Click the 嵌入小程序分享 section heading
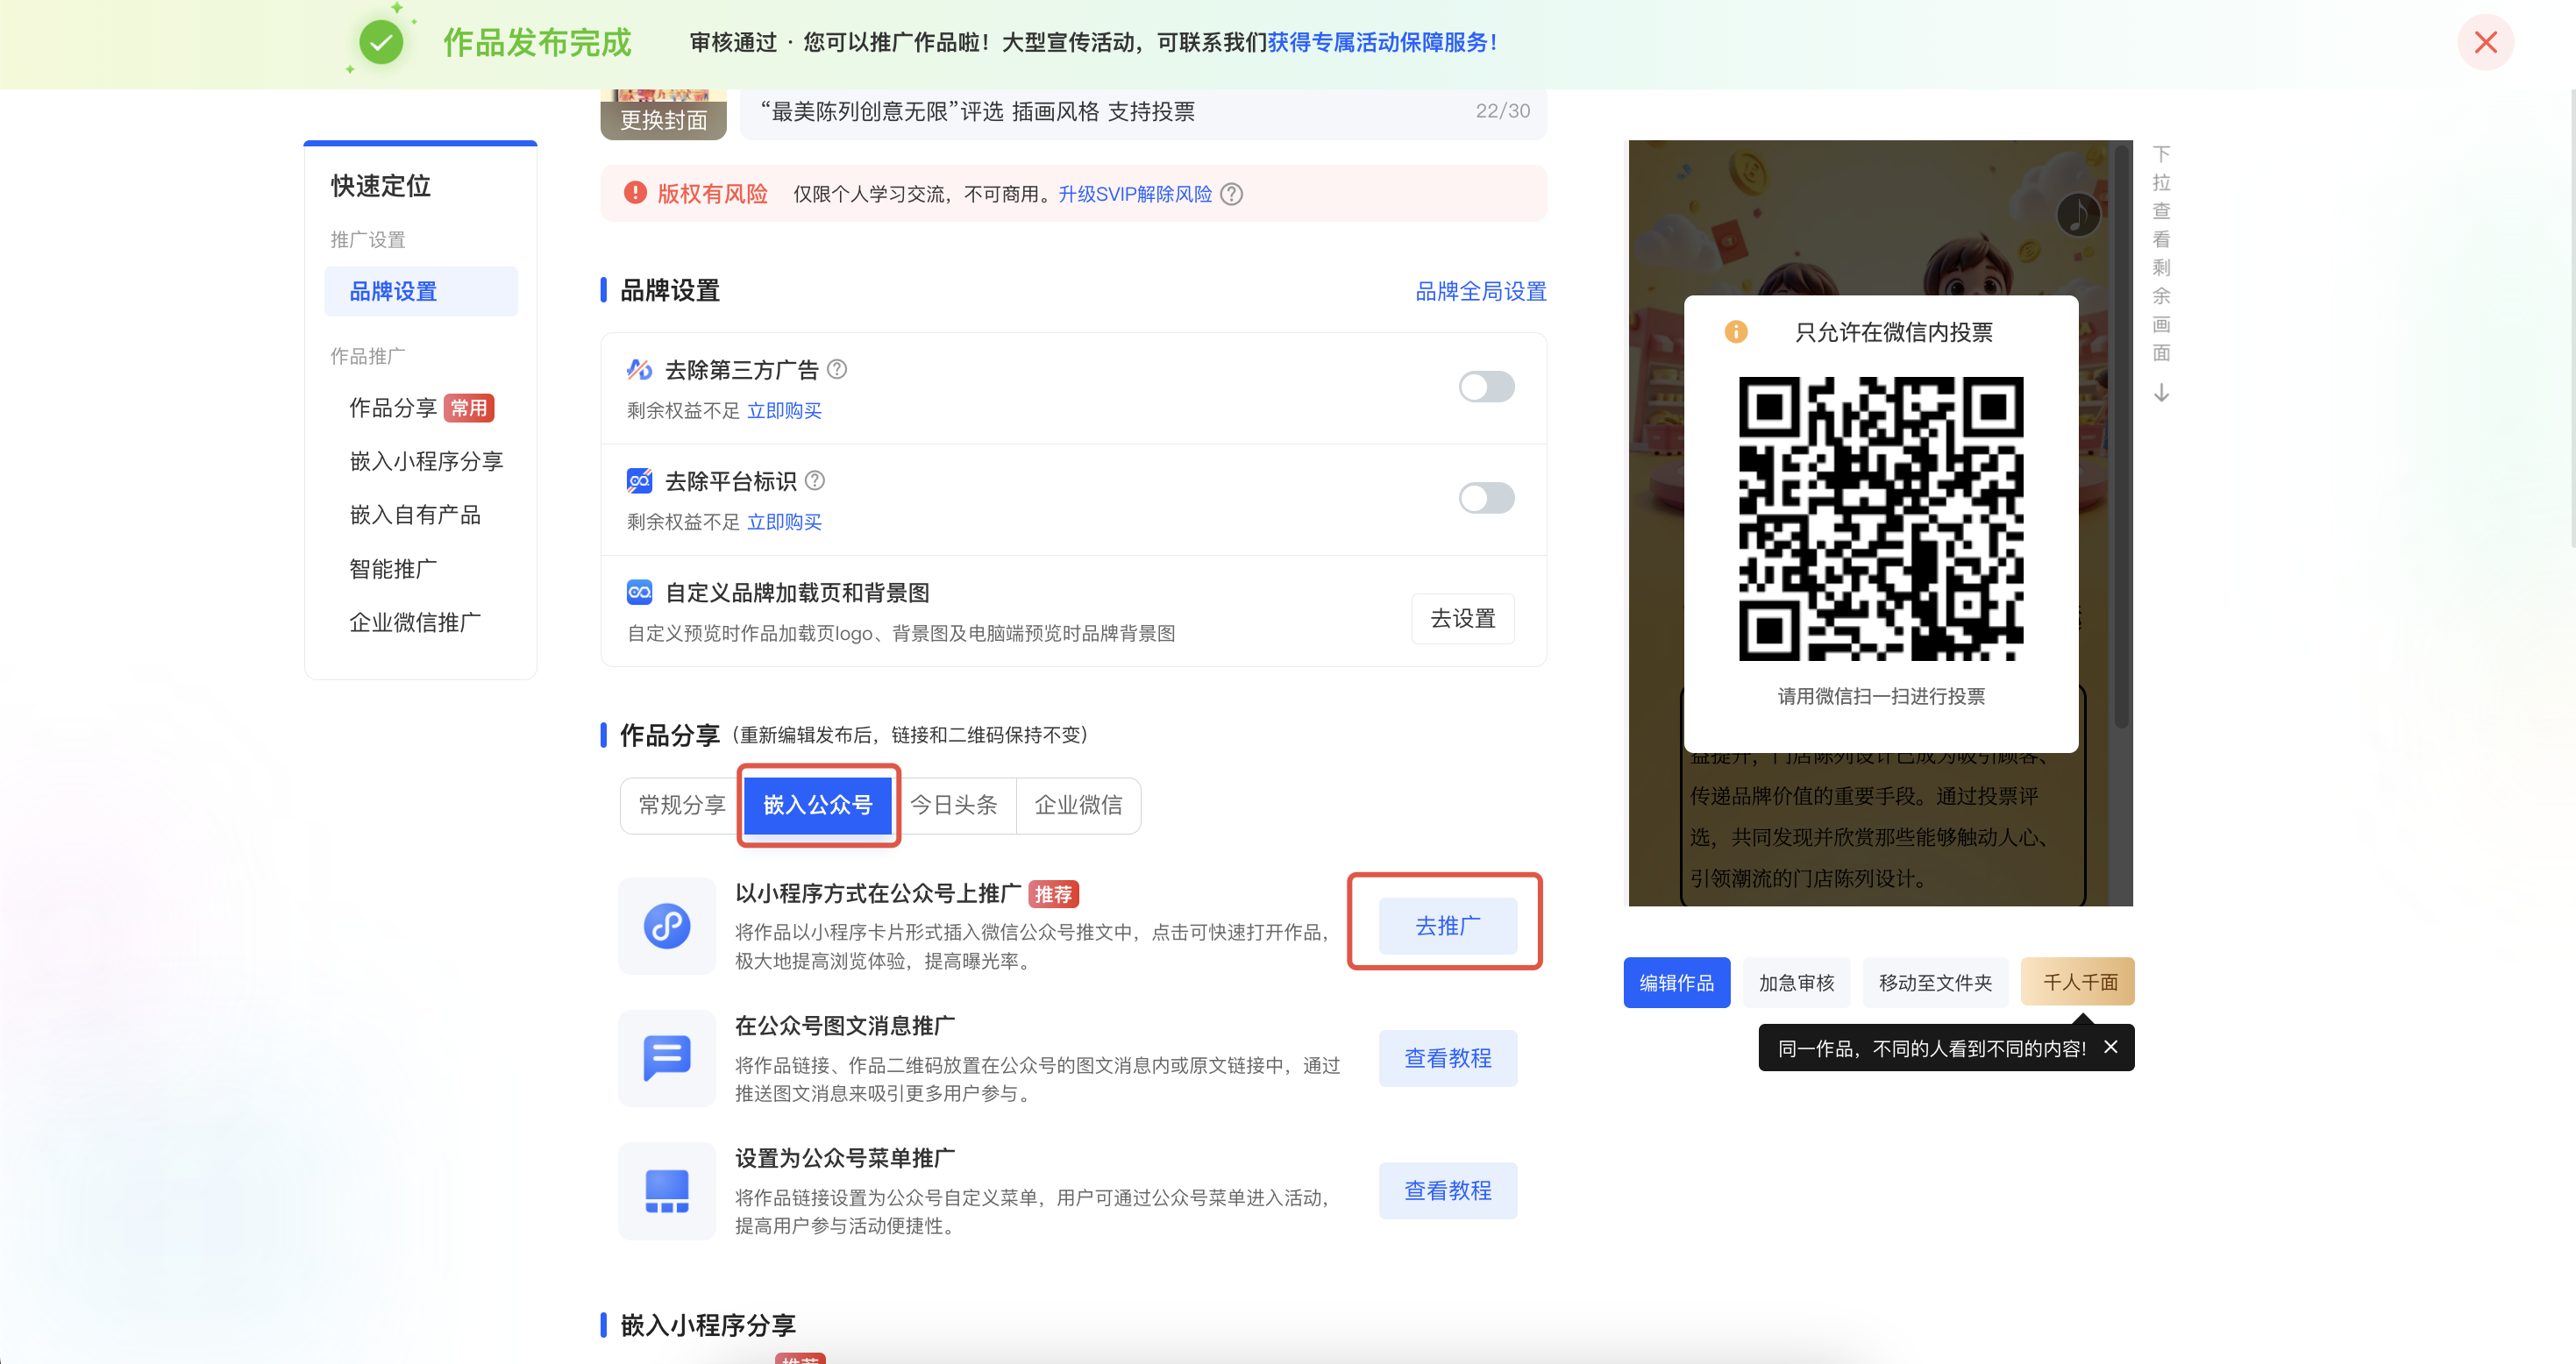 [x=707, y=1325]
